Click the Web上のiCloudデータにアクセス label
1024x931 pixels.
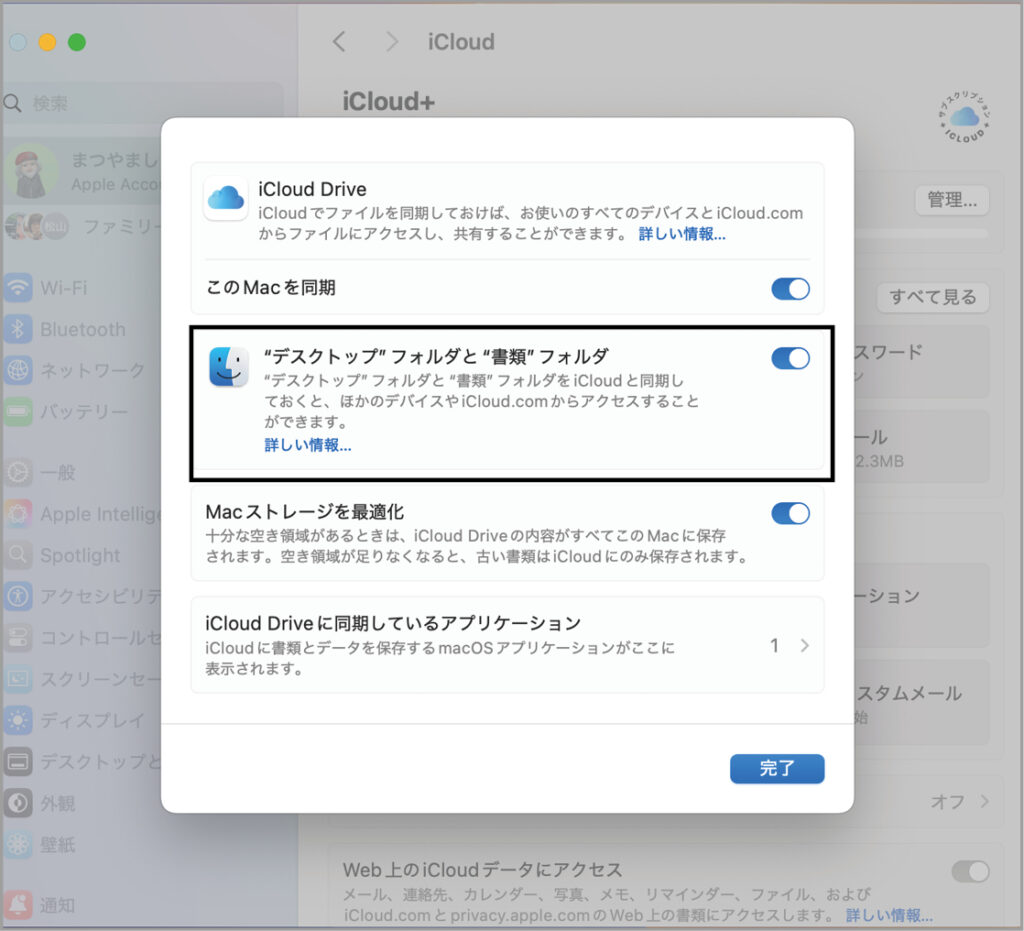click(x=483, y=870)
